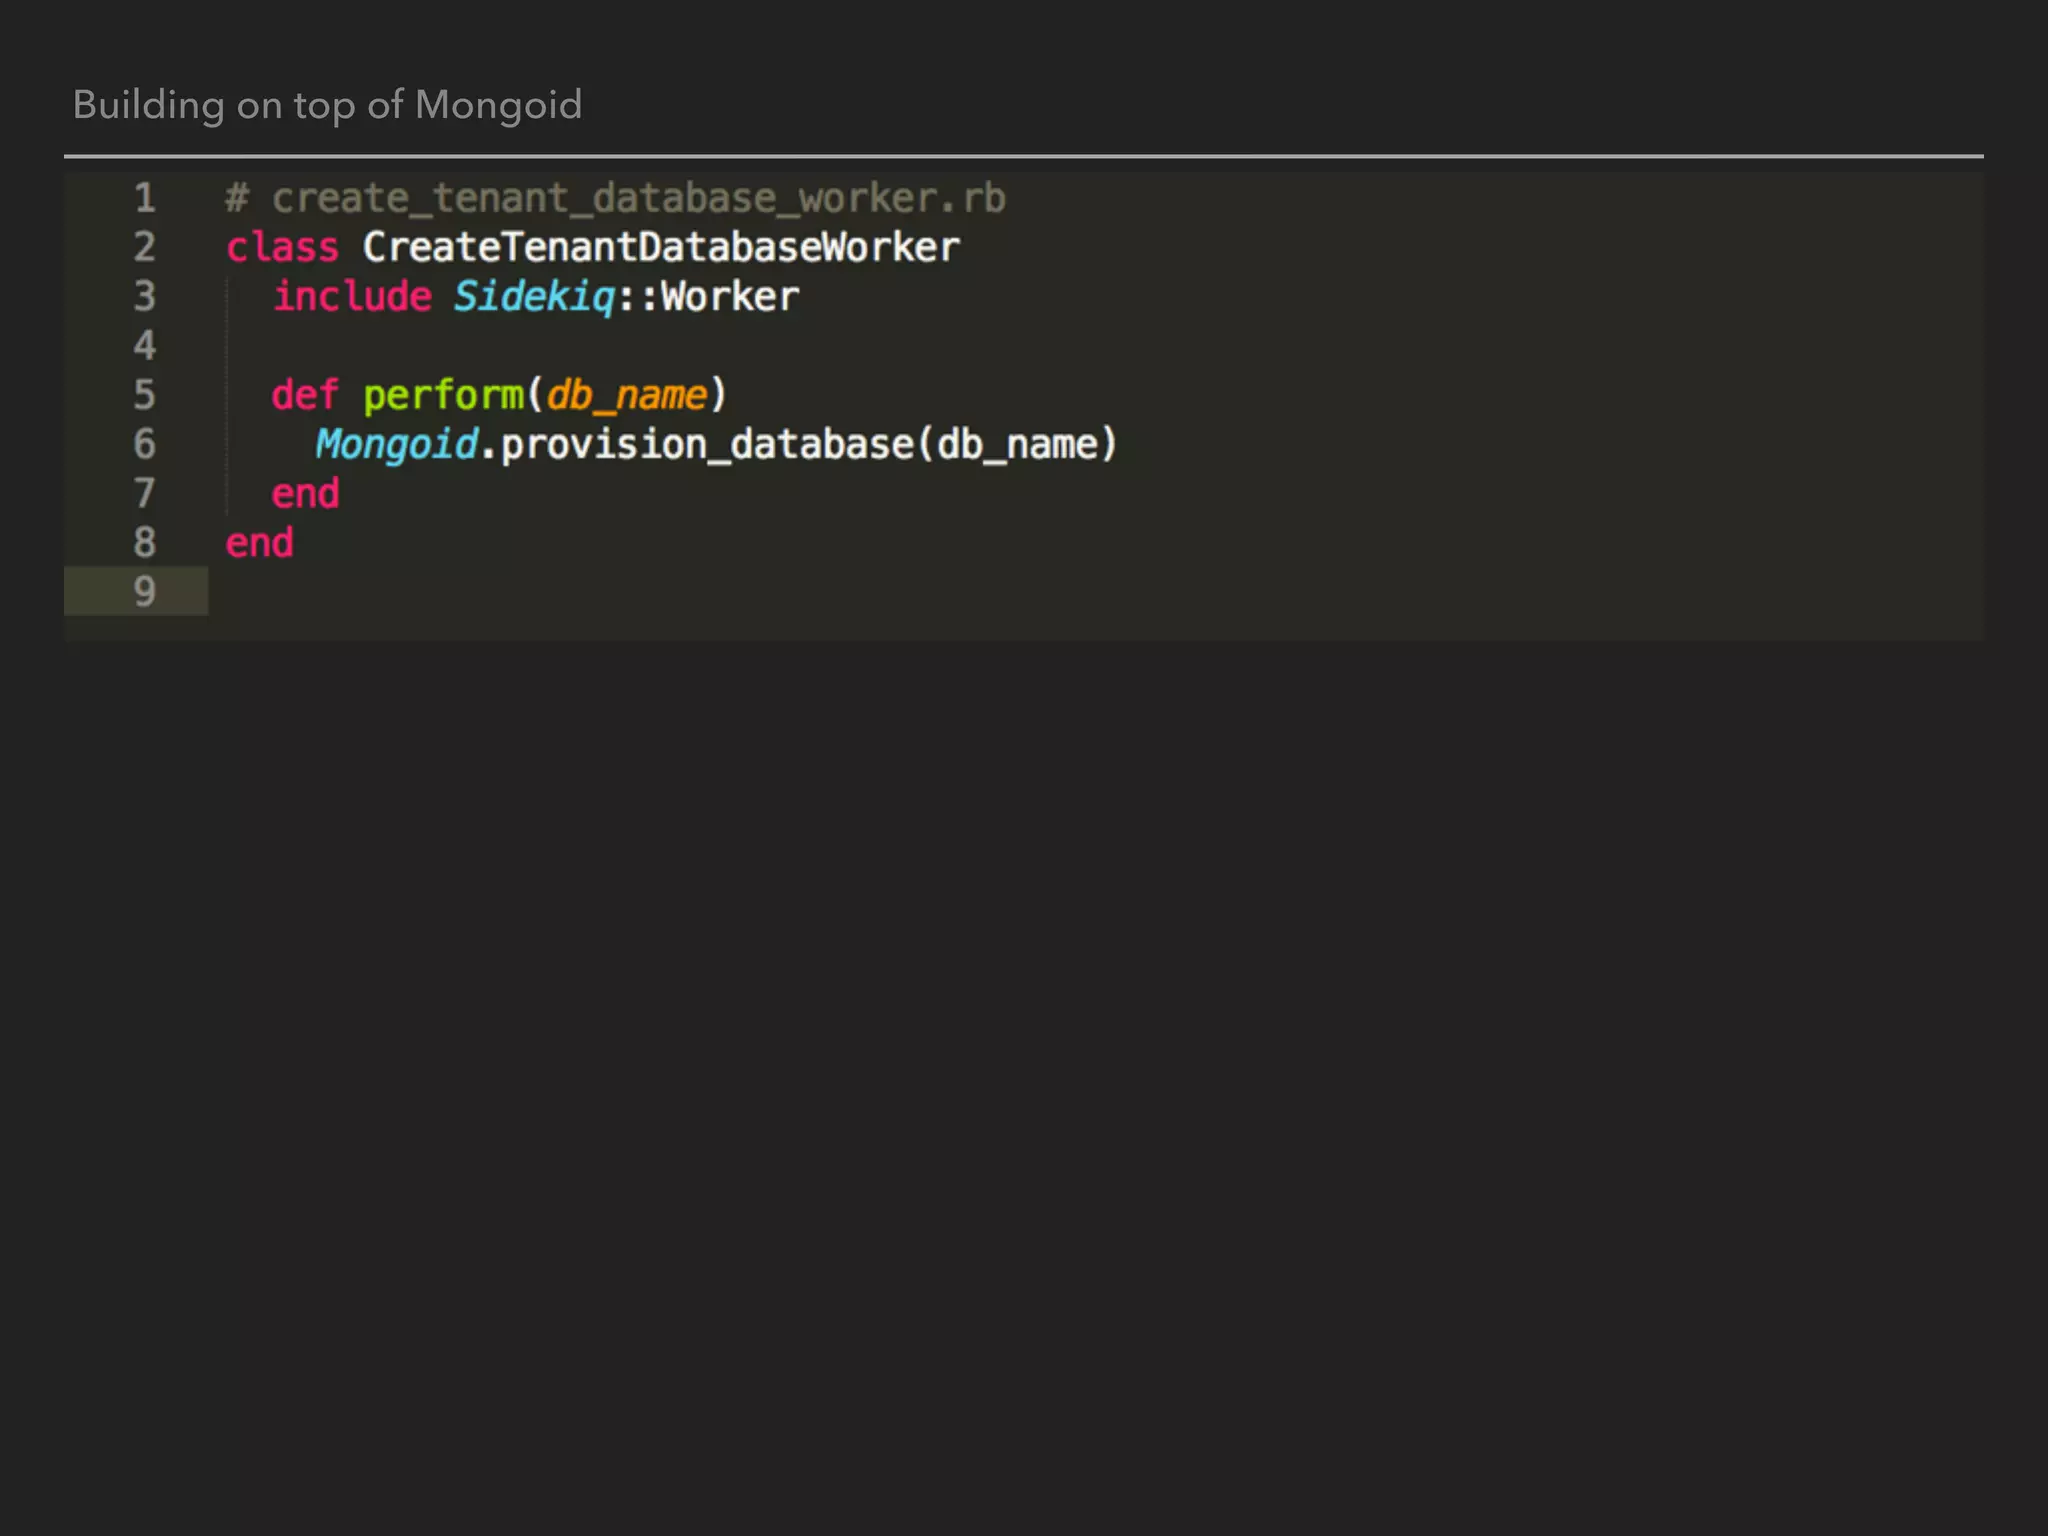Image resolution: width=2048 pixels, height=1536 pixels.
Task: Click highlighted line number 9 in gutter
Action: click(145, 592)
